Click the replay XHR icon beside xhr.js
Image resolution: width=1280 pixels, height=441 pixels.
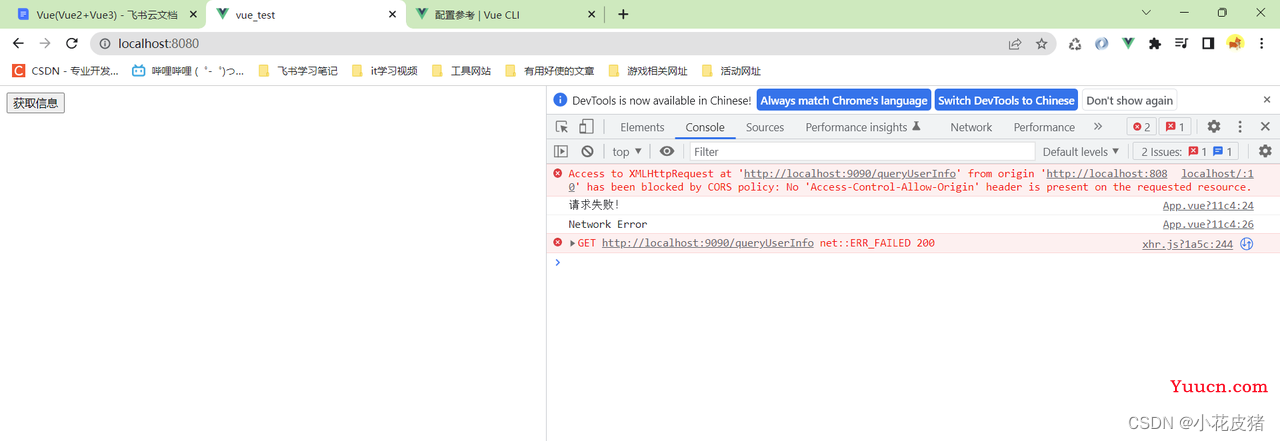1247,243
